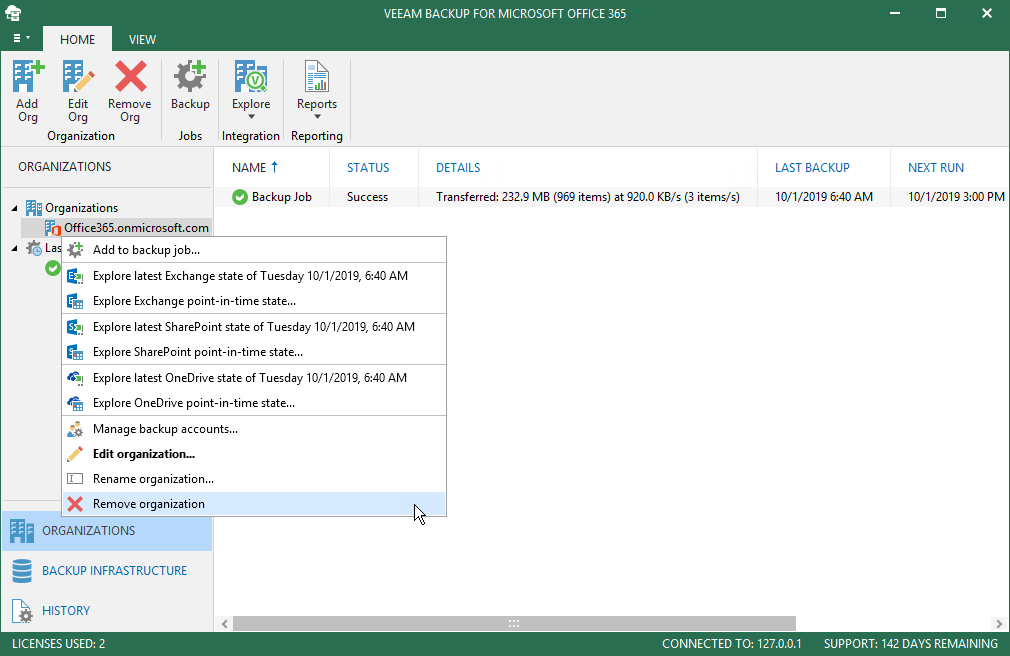
Task: Expand the Reports dropdown arrow
Action: pyautogui.click(x=317, y=117)
